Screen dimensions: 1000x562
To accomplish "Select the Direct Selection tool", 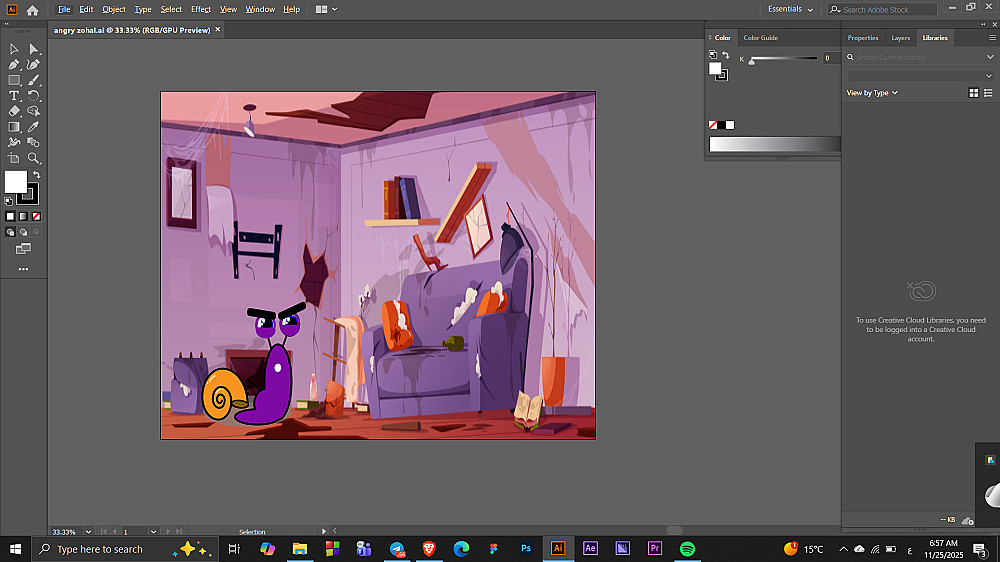I will click(34, 49).
